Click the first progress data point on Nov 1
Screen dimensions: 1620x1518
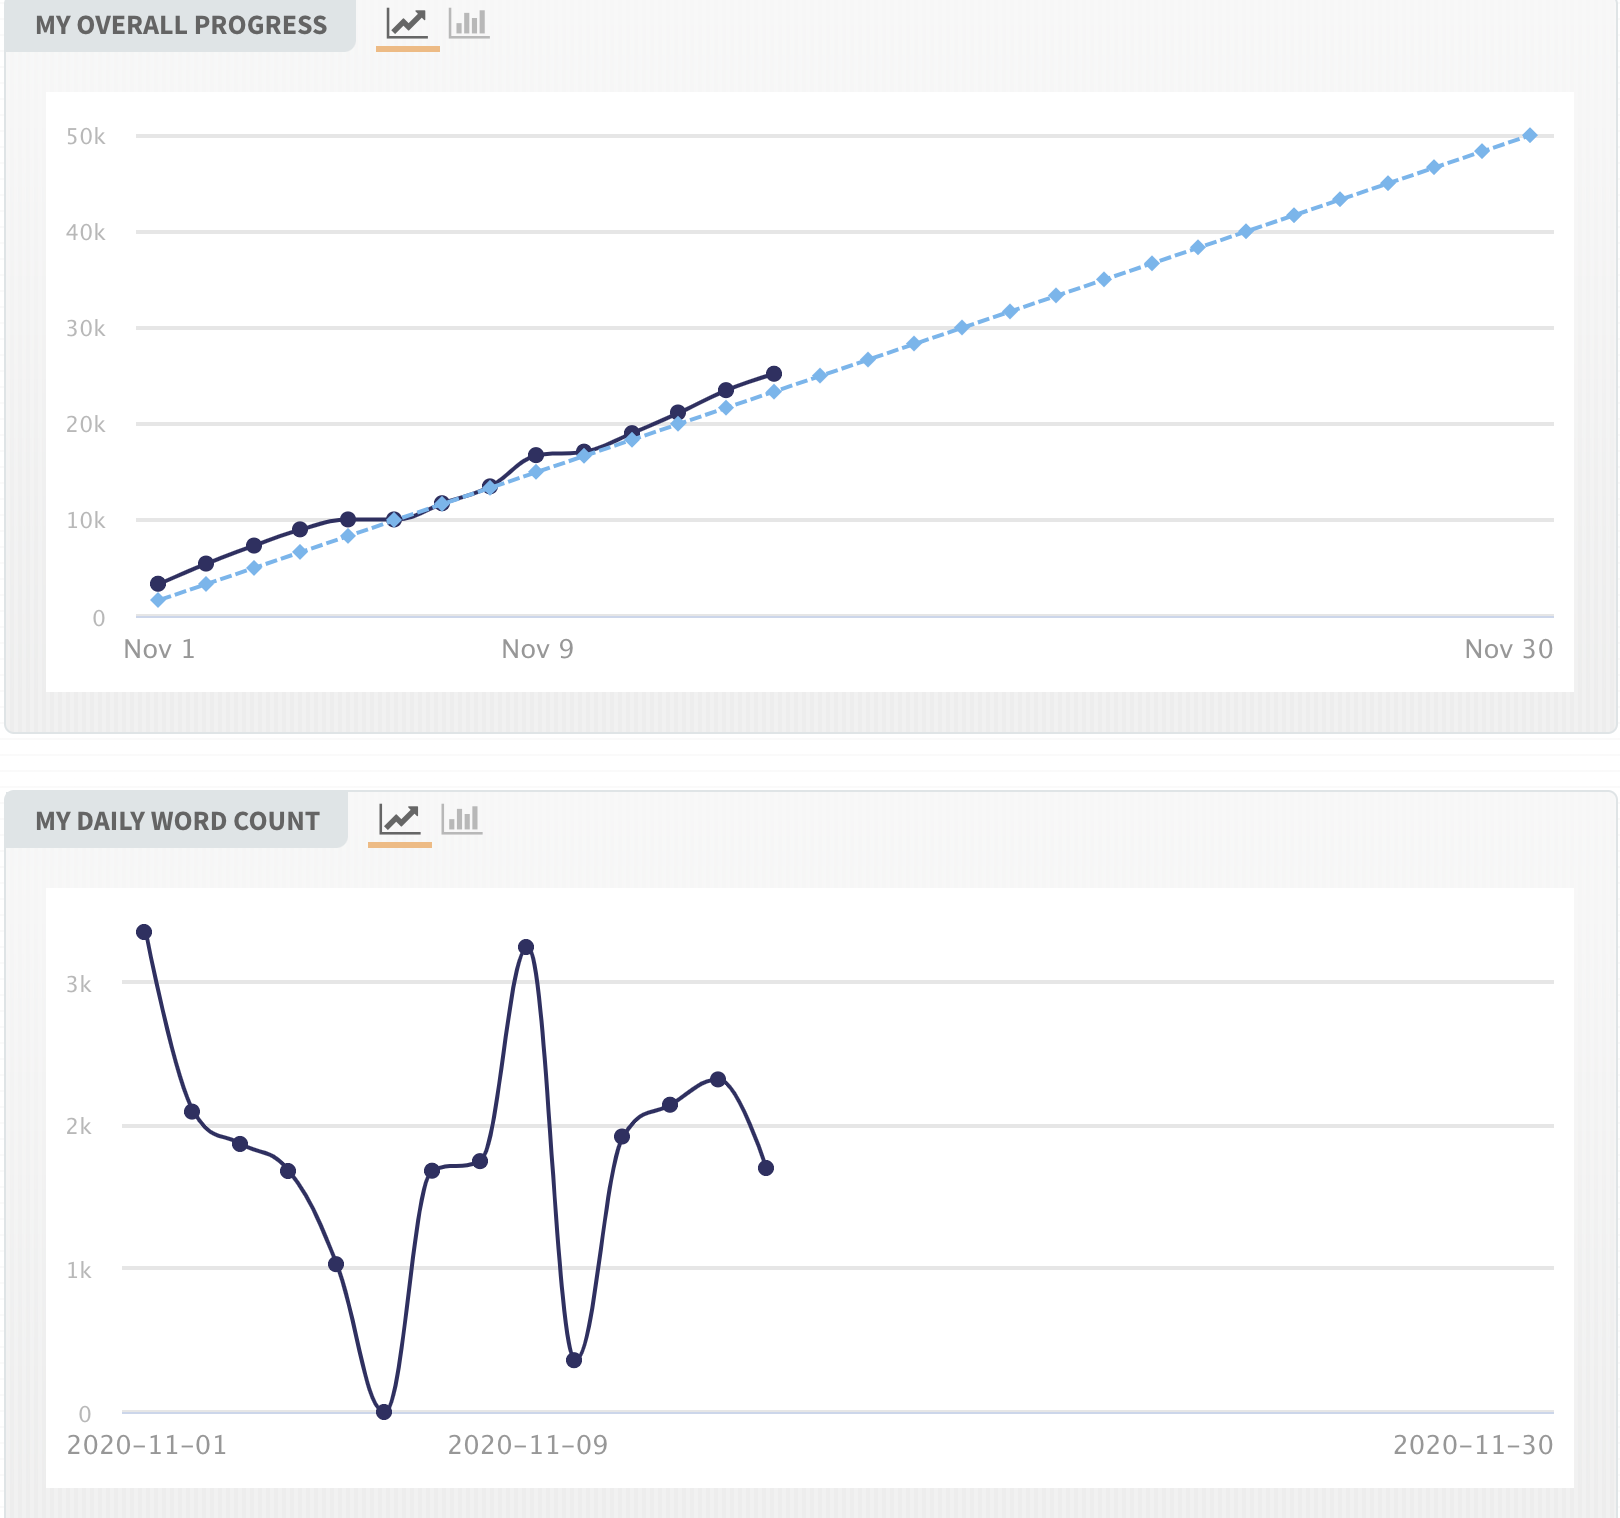158,584
